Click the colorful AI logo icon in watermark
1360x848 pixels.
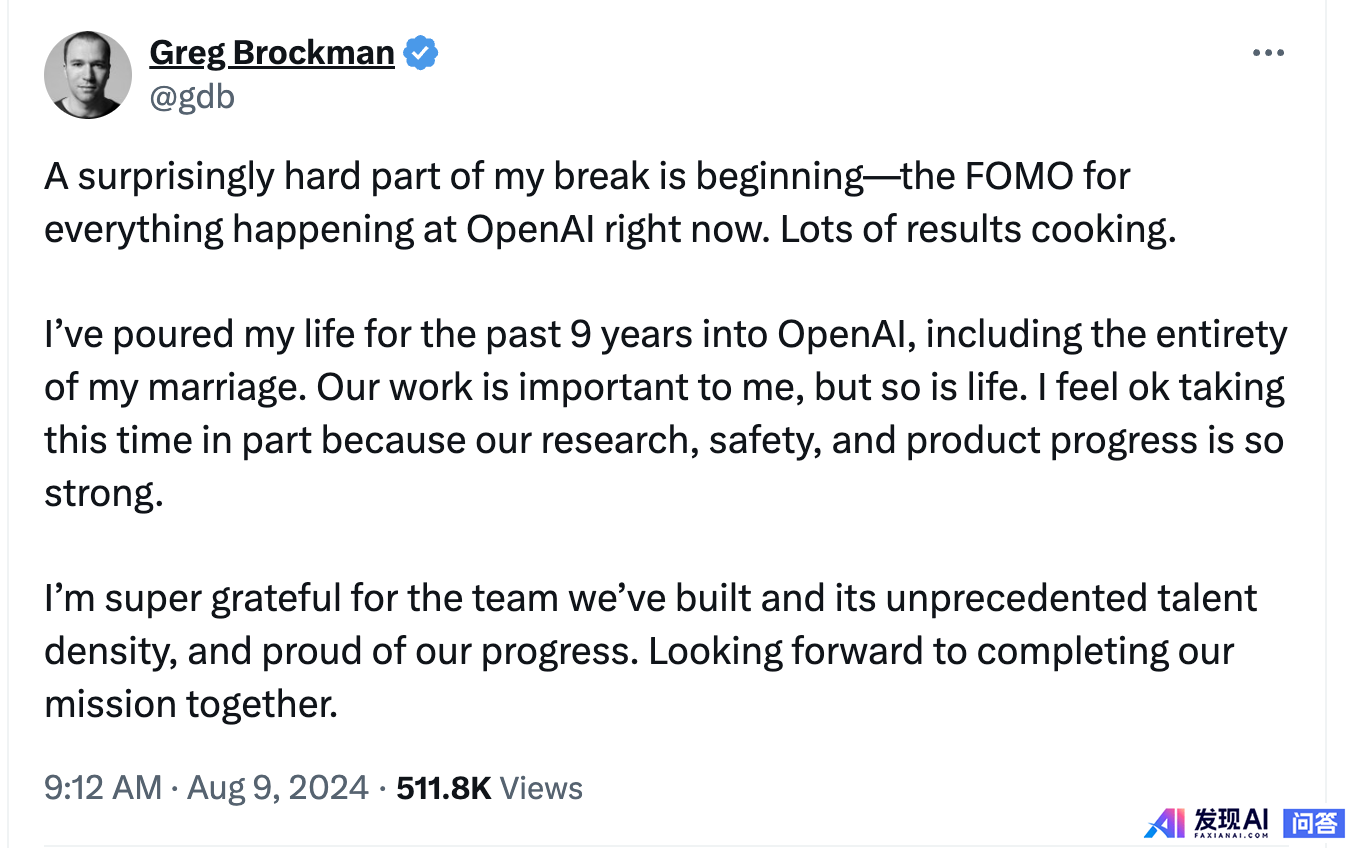(1165, 822)
